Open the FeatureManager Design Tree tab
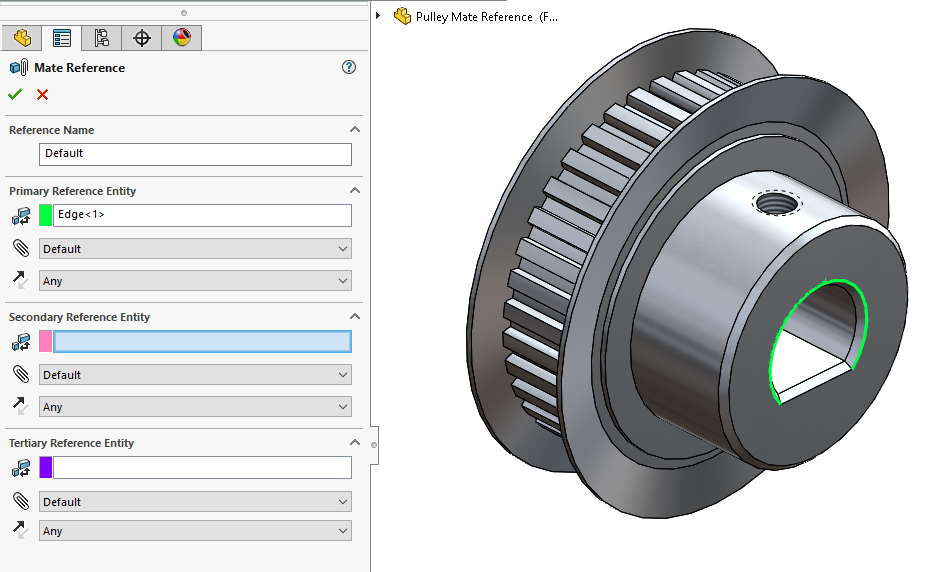This screenshot has width=944, height=572. 22,38
